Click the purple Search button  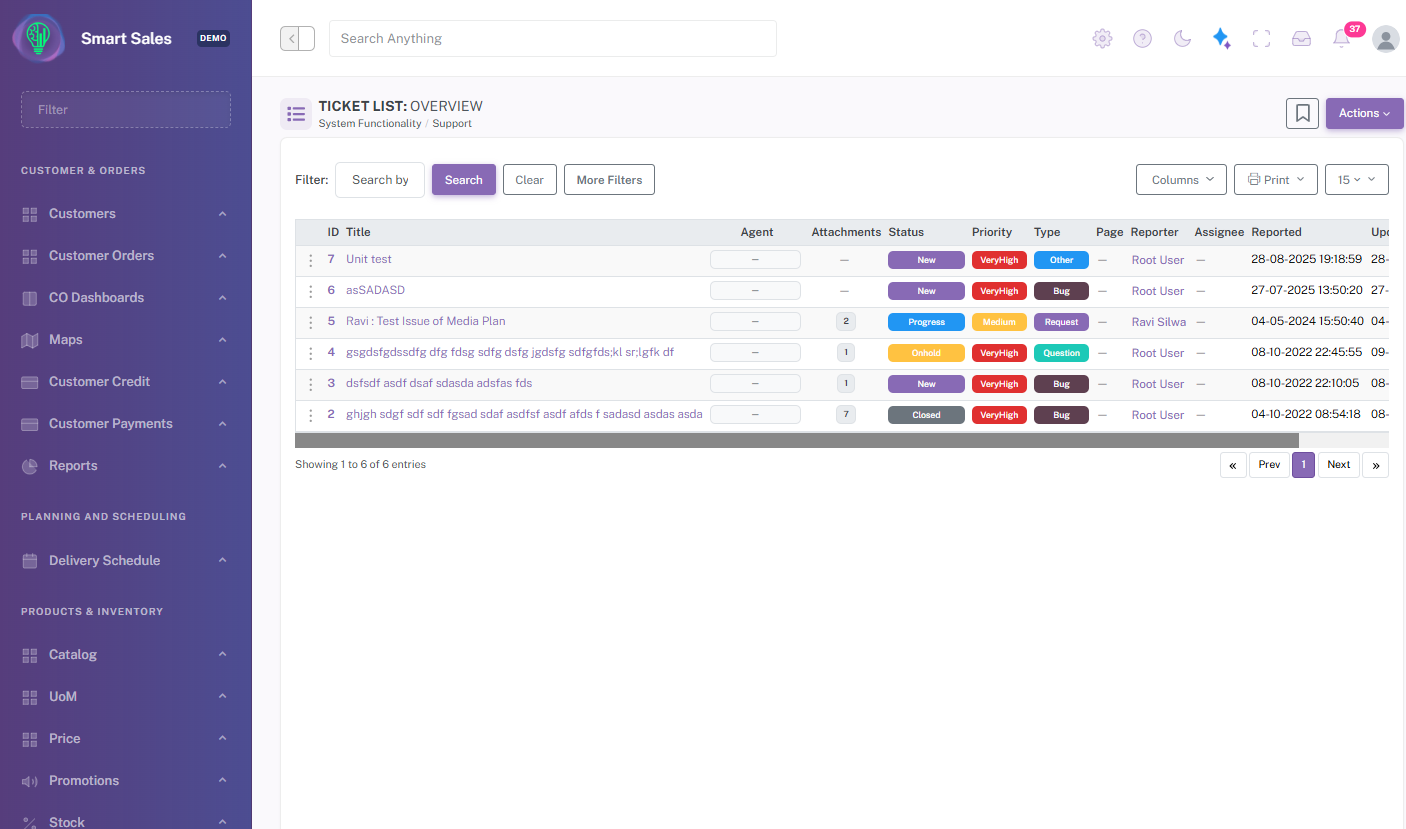(x=464, y=180)
